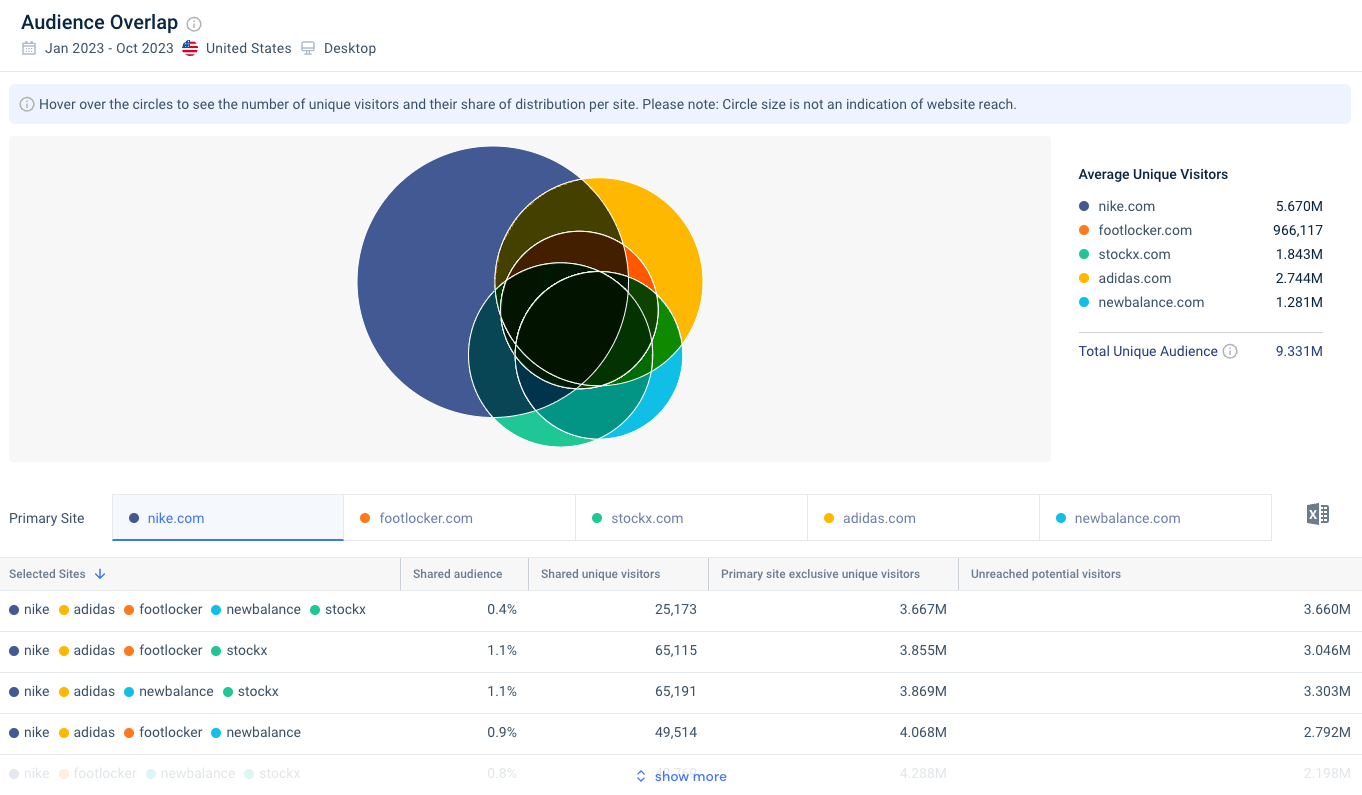Click the calendar icon beside the date range
Screen dimensions: 1362x795
point(29,48)
